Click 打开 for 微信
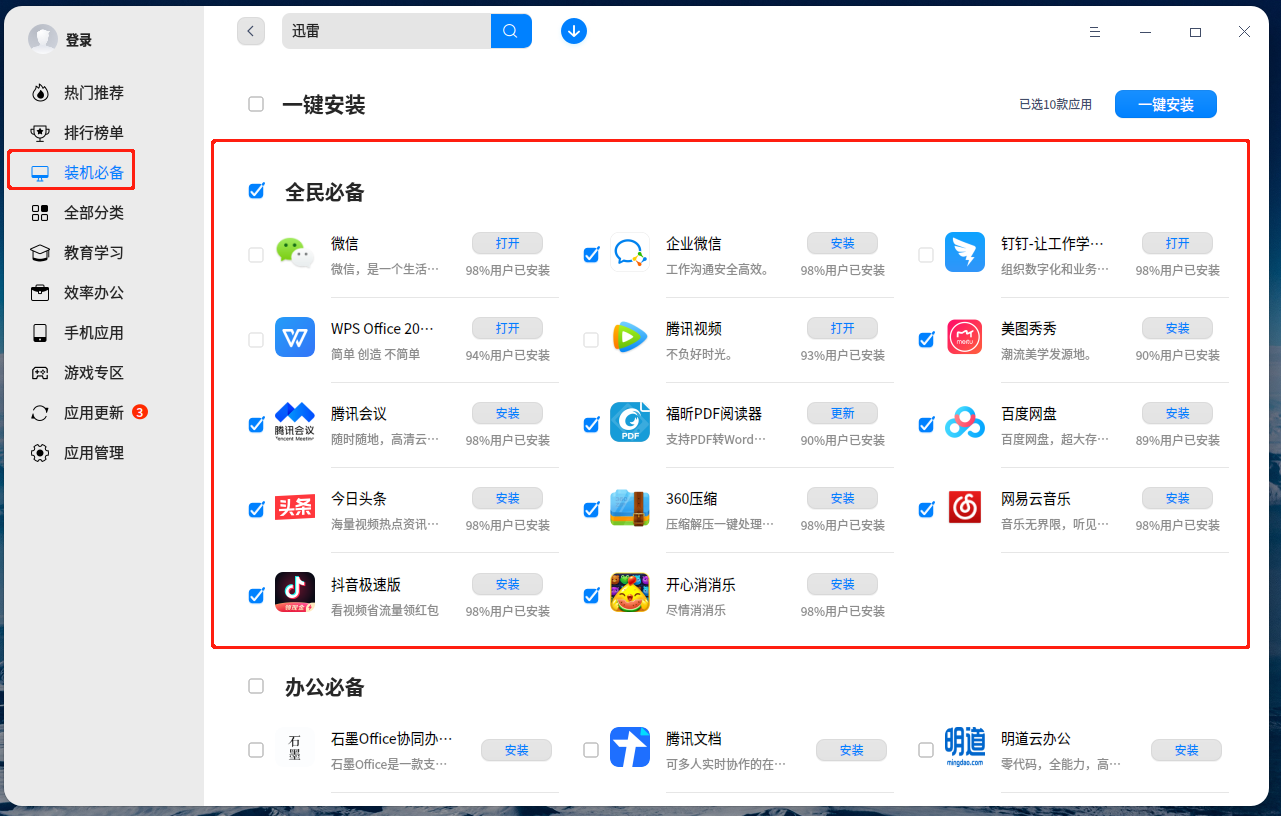 (507, 243)
